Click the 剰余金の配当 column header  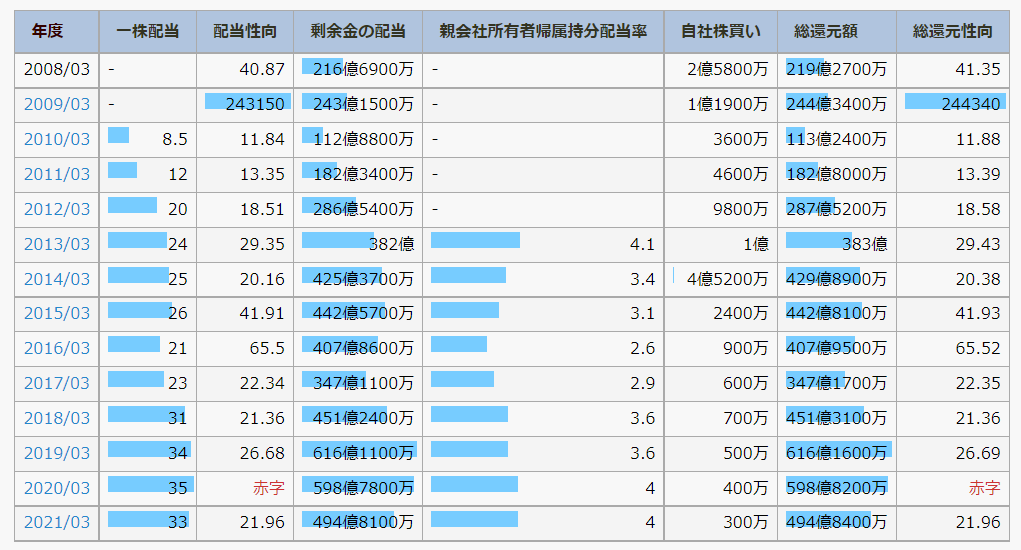click(x=358, y=31)
